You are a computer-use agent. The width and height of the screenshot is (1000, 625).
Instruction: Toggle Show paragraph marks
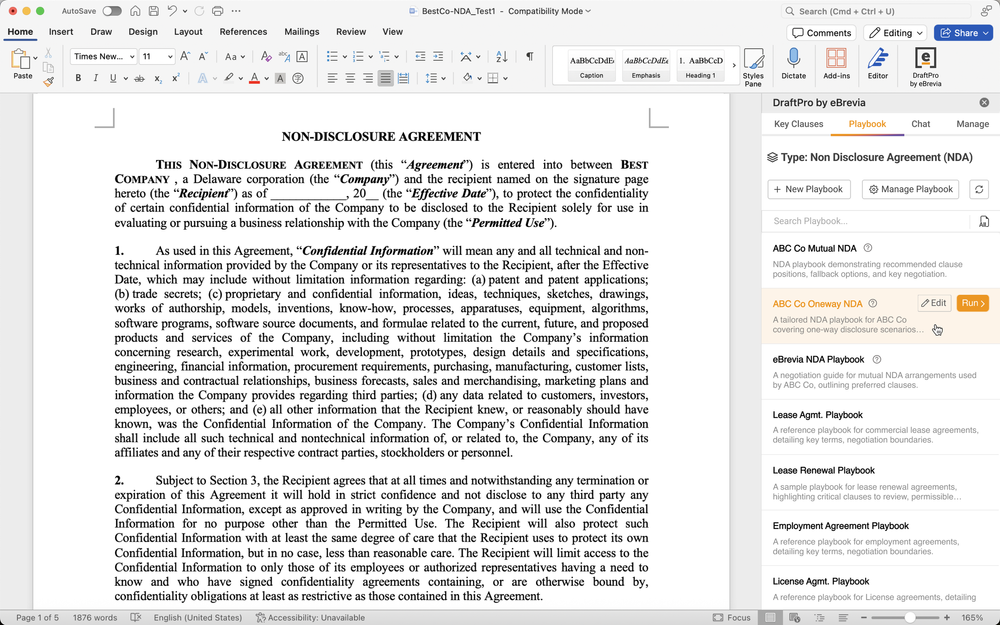529,56
